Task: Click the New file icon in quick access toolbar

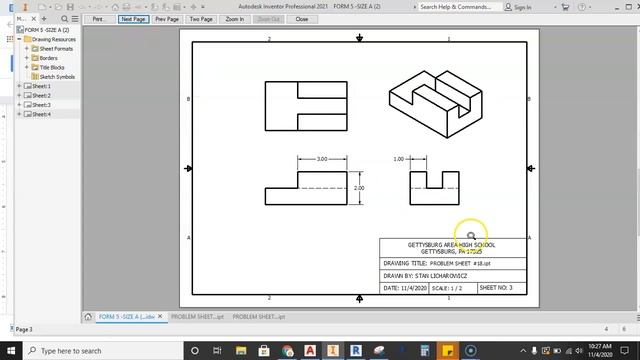Action: tap(42, 7)
